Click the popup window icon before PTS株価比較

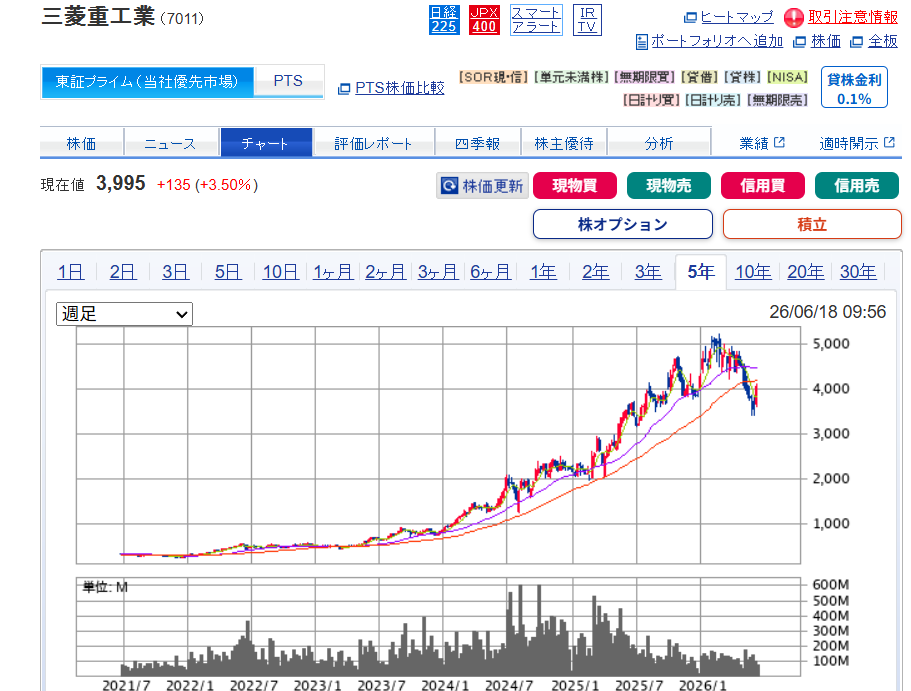(x=344, y=88)
